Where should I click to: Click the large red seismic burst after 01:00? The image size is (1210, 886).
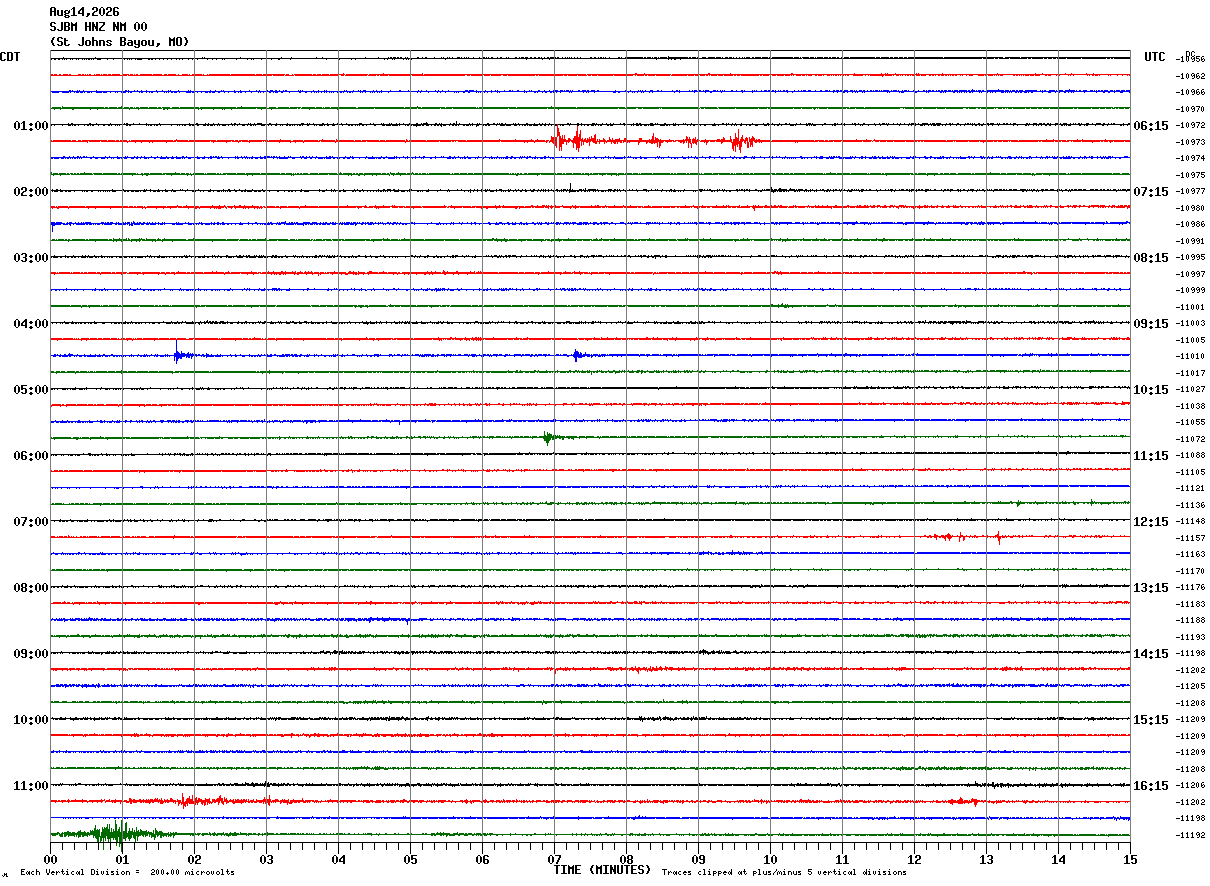tap(655, 140)
